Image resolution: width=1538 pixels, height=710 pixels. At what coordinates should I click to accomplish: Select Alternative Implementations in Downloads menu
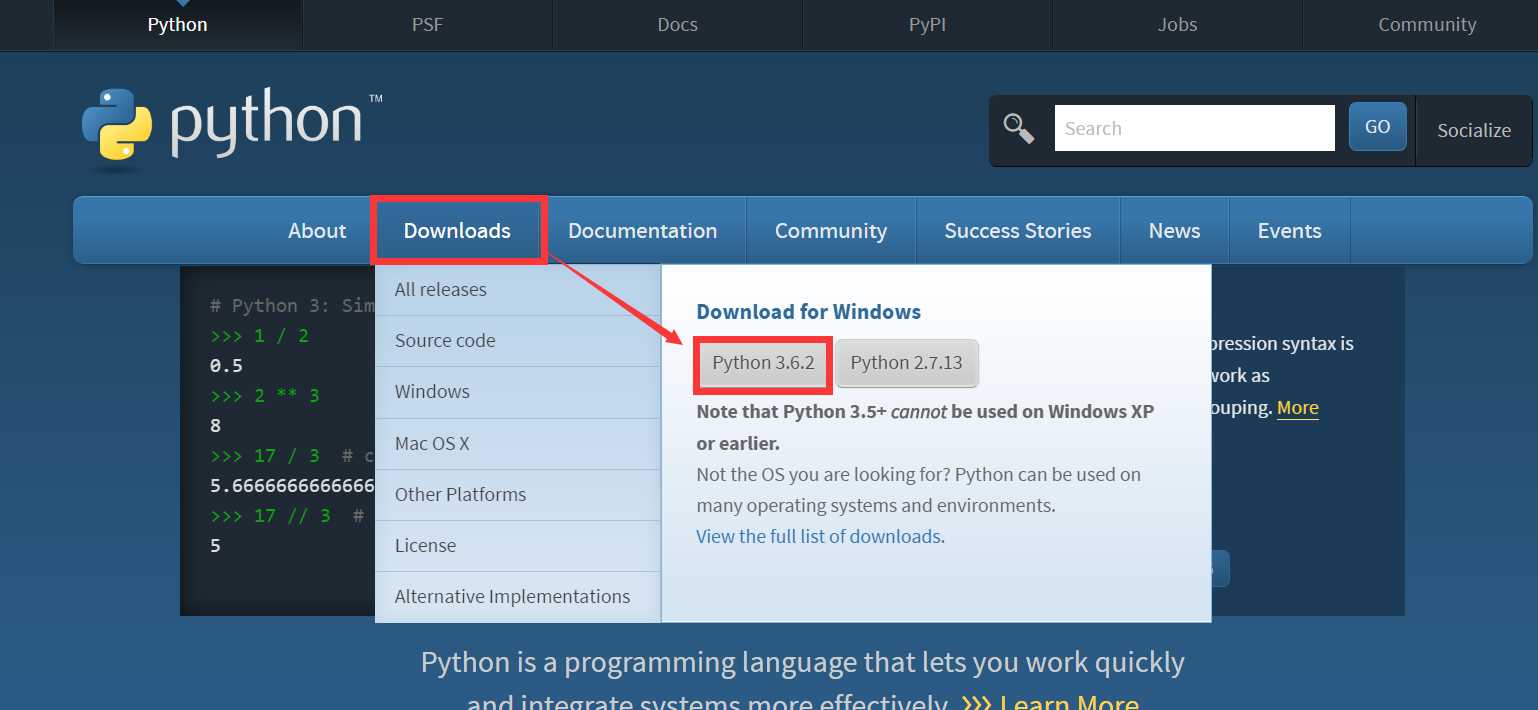[518, 597]
